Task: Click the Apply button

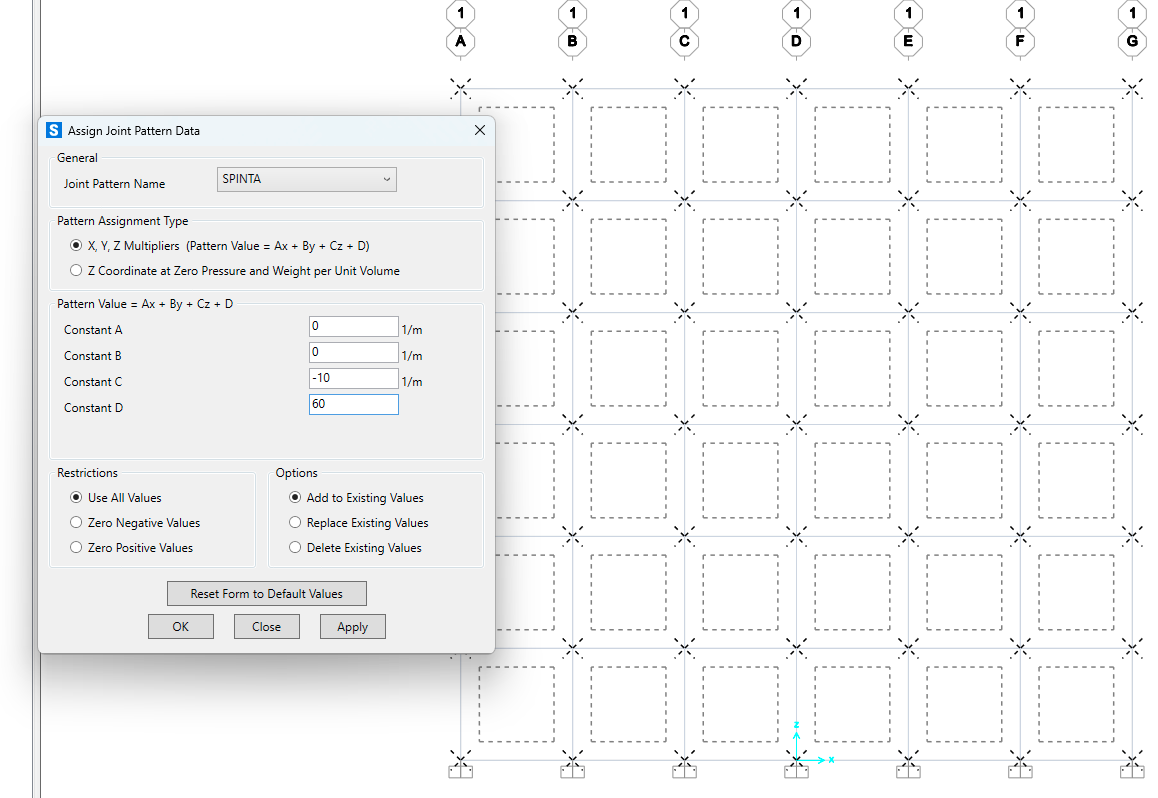Action: [x=352, y=627]
